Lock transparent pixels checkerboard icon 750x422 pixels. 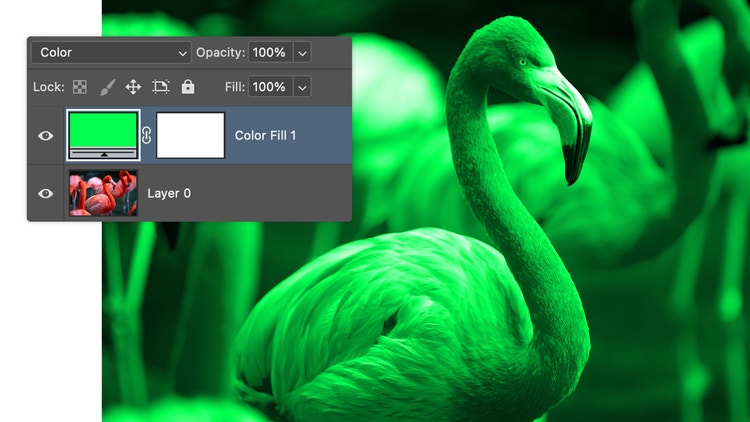tap(79, 87)
